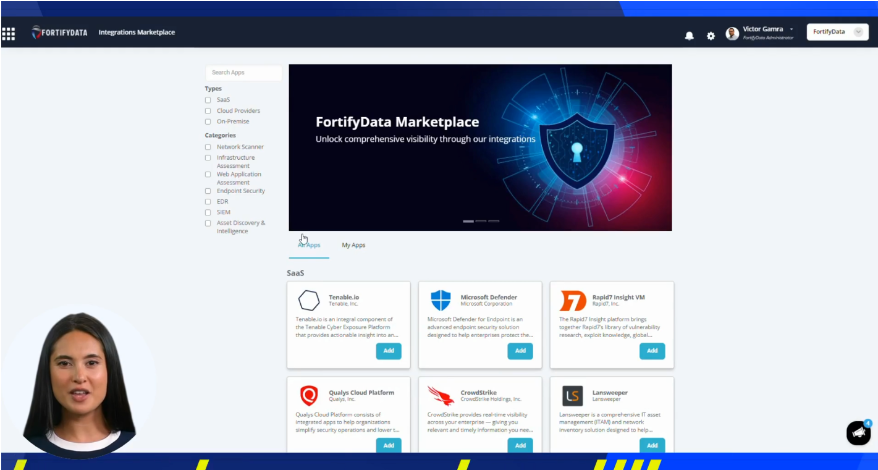Viewport: 878px width, 470px height.
Task: Click the Qualys Cloud Platform icon
Action: [x=309, y=395]
